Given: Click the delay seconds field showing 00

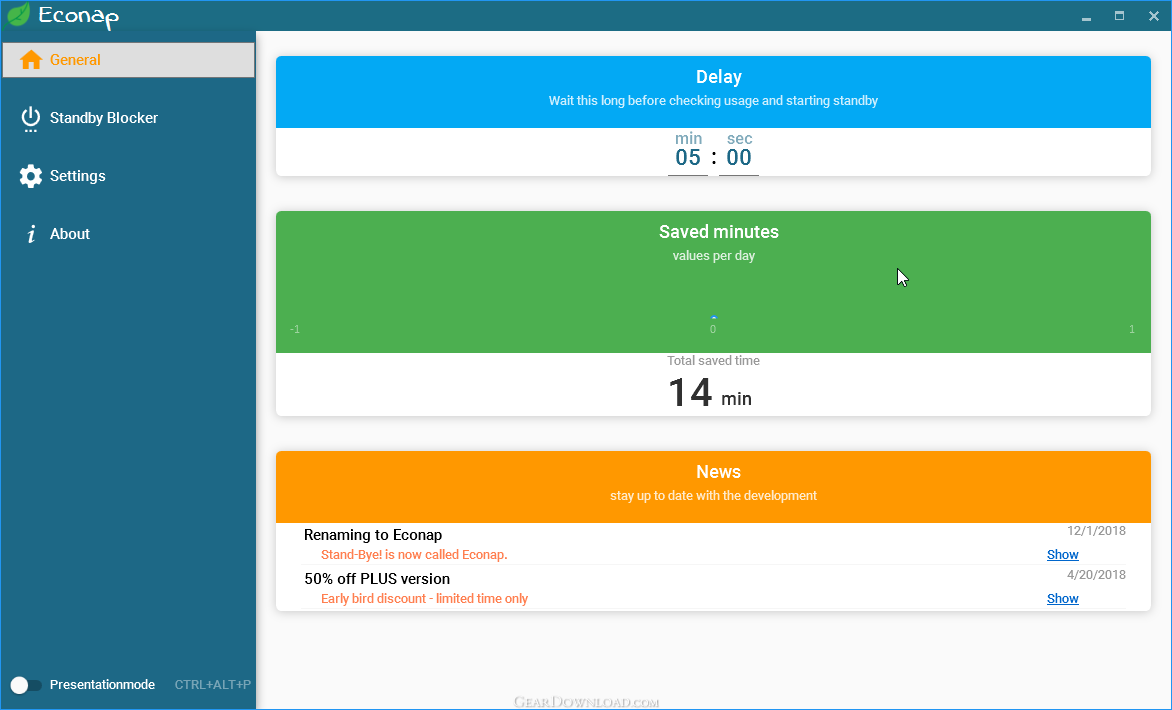Looking at the screenshot, I should [x=738, y=158].
